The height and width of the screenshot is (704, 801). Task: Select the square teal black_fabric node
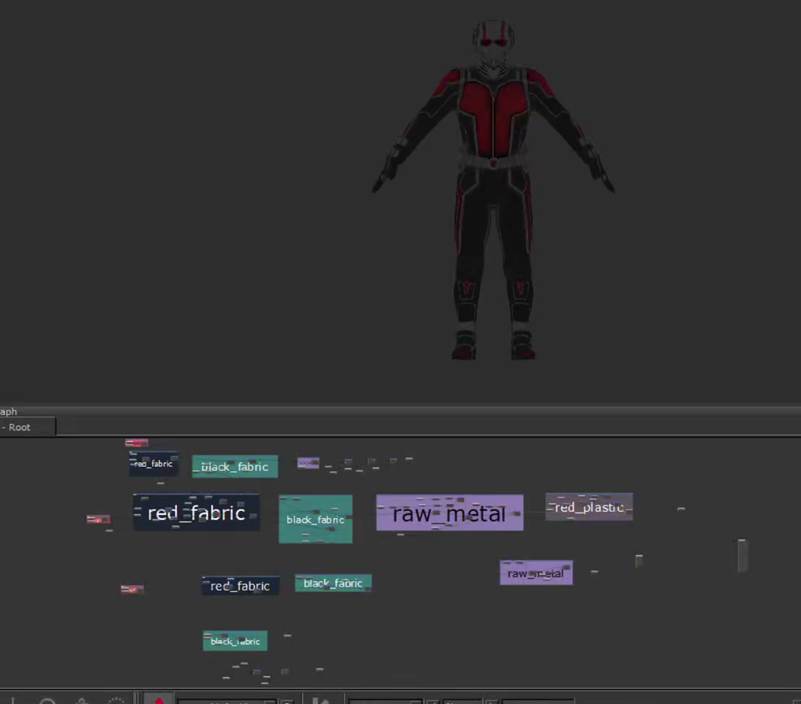point(315,520)
